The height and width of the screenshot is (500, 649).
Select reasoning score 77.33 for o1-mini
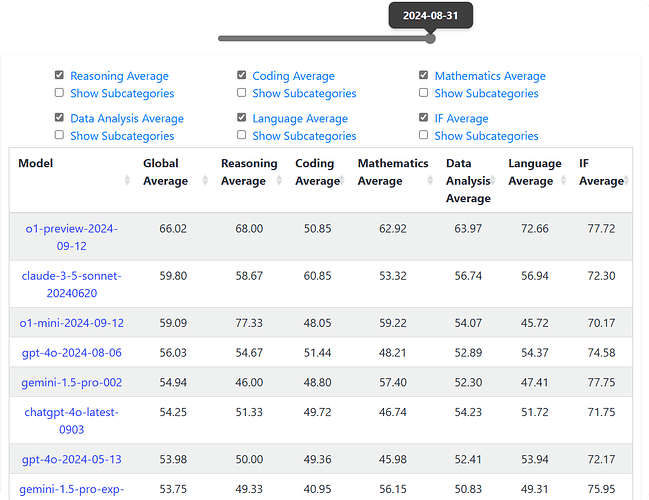tap(249, 323)
